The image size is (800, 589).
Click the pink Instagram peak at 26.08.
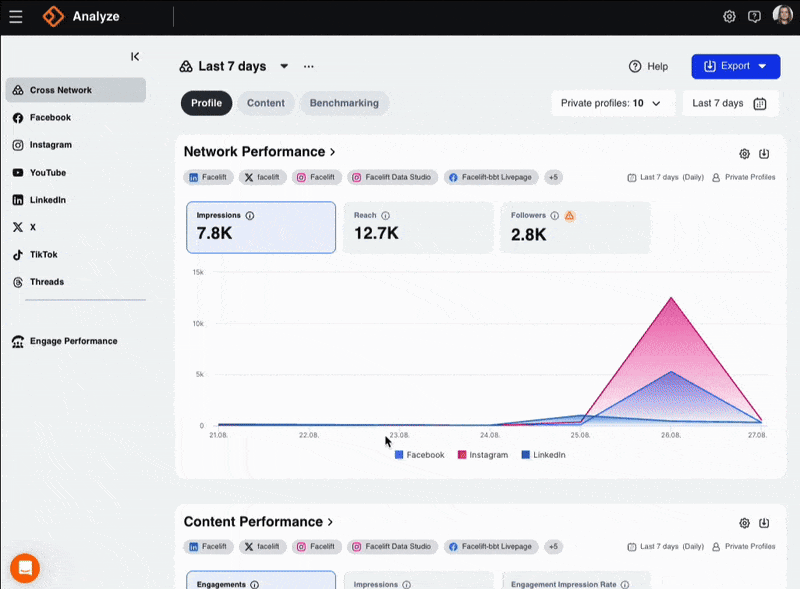pos(671,298)
